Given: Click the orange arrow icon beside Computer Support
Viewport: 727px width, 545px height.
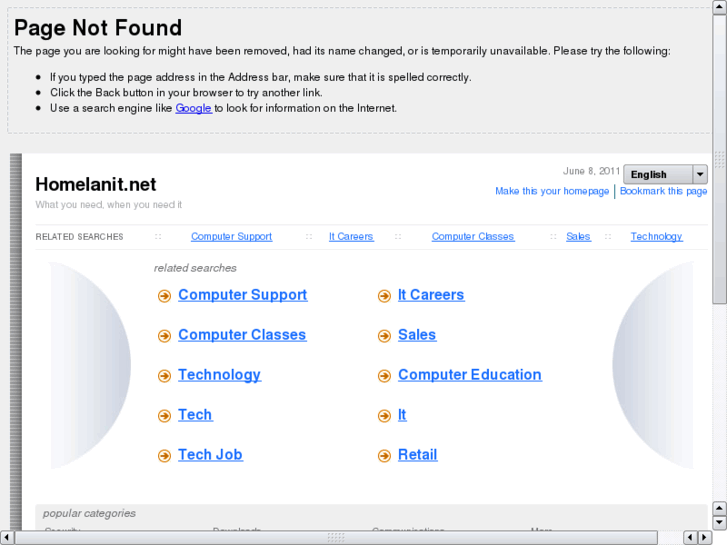Looking at the screenshot, I should [x=164, y=296].
